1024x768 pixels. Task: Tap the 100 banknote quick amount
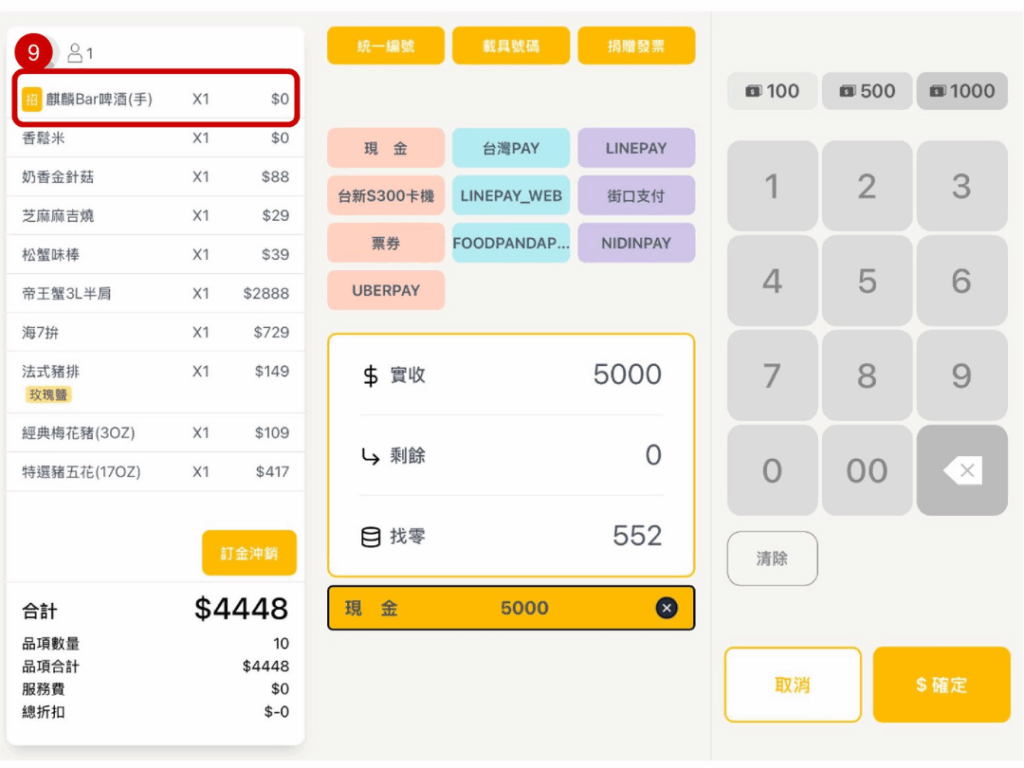(772, 91)
